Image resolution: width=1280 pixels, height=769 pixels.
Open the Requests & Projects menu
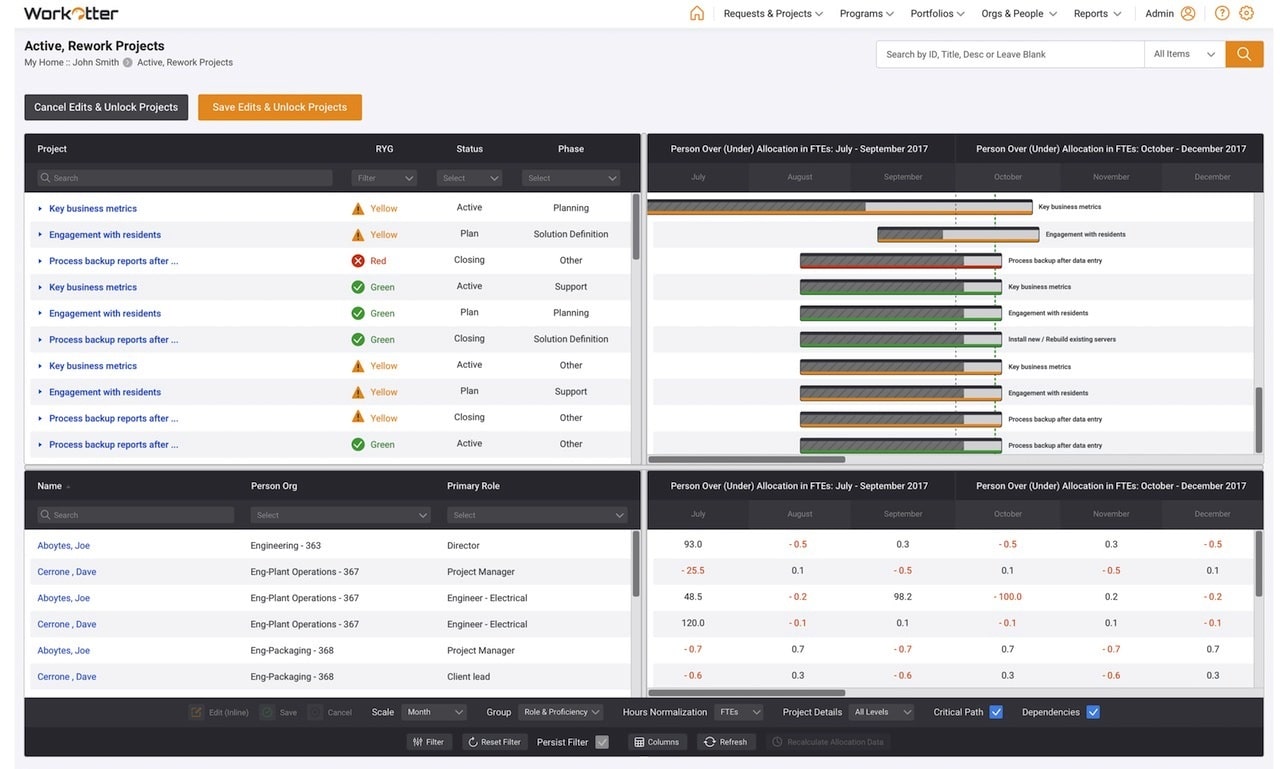(x=773, y=14)
